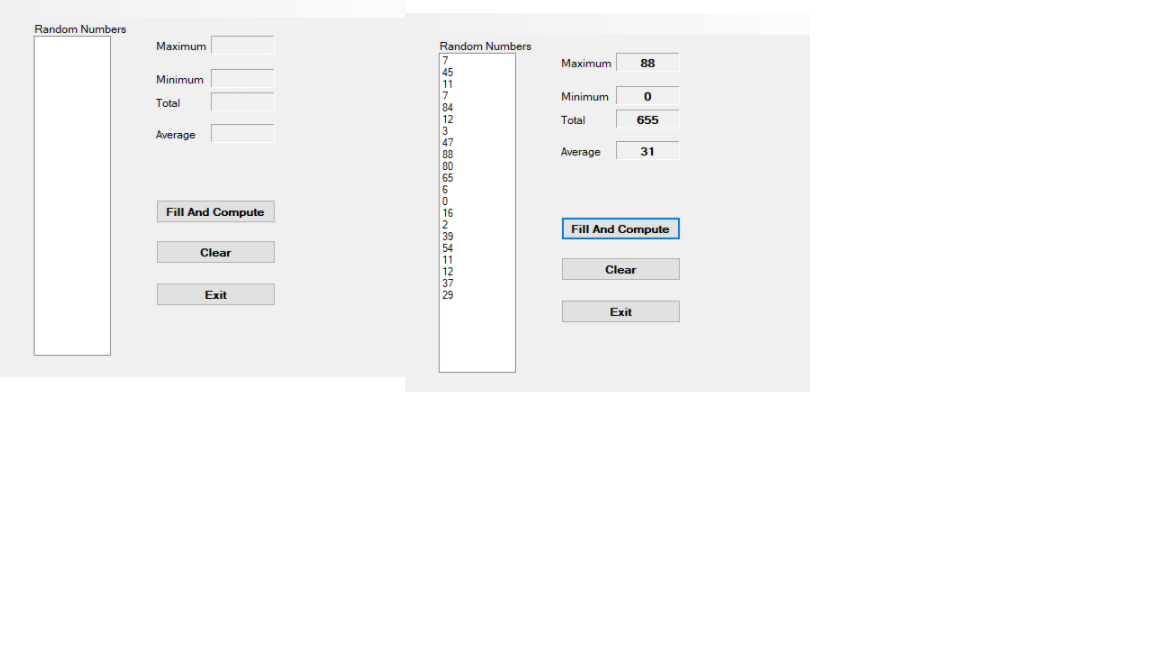Click Fill And Compute on the empty form
This screenshot has width=1152, height=648.
click(215, 211)
